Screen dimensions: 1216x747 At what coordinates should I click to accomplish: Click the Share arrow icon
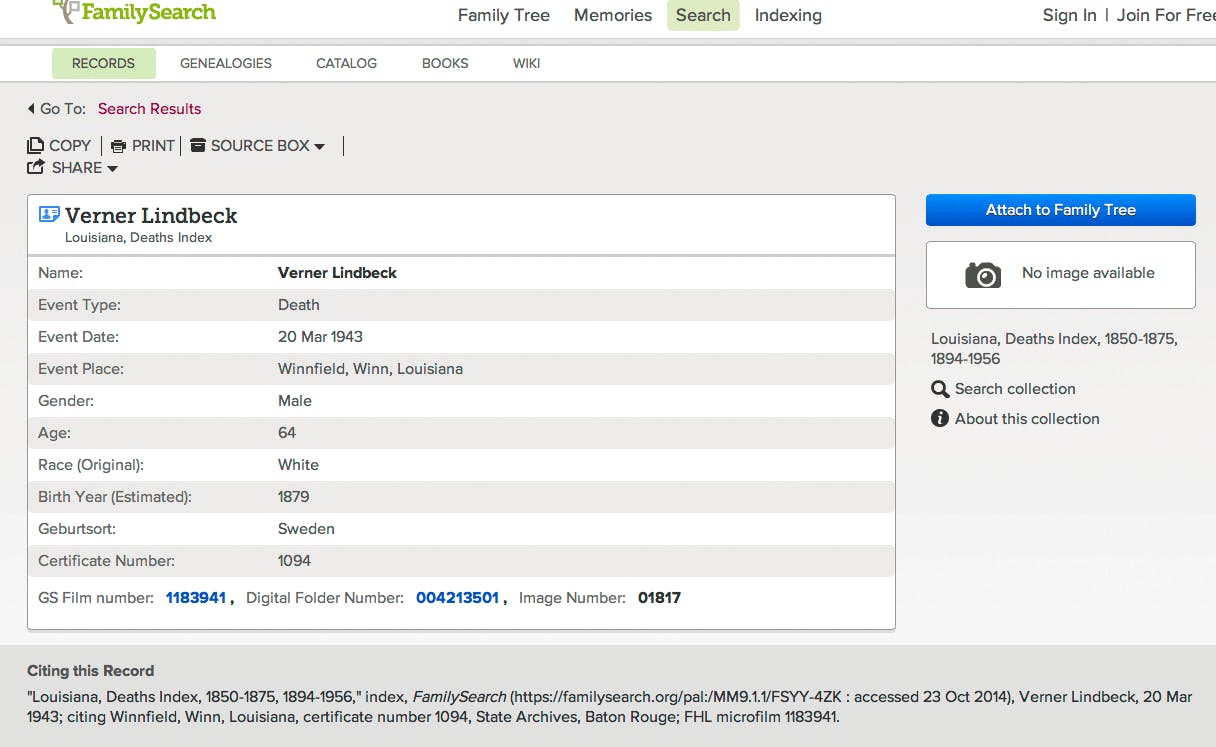[36, 168]
